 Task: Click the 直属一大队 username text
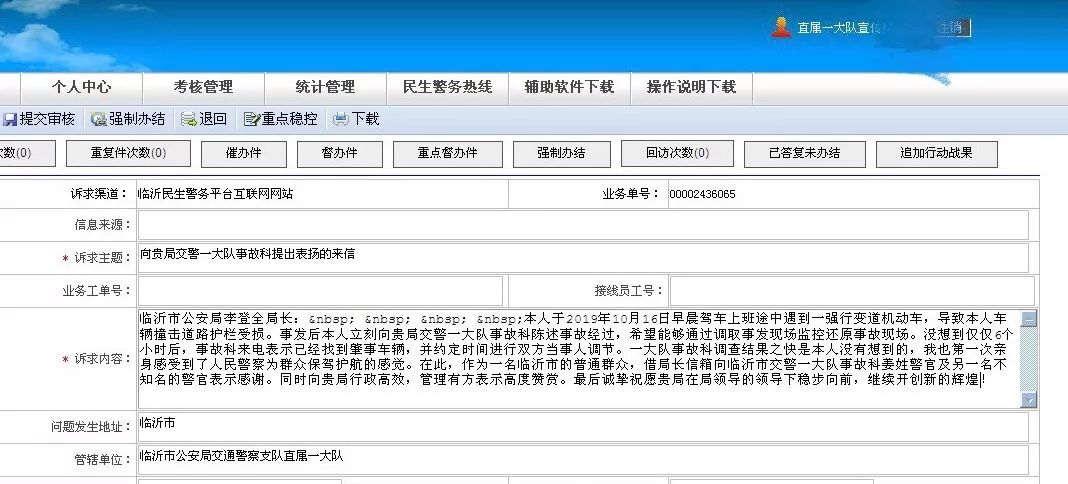tap(839, 28)
